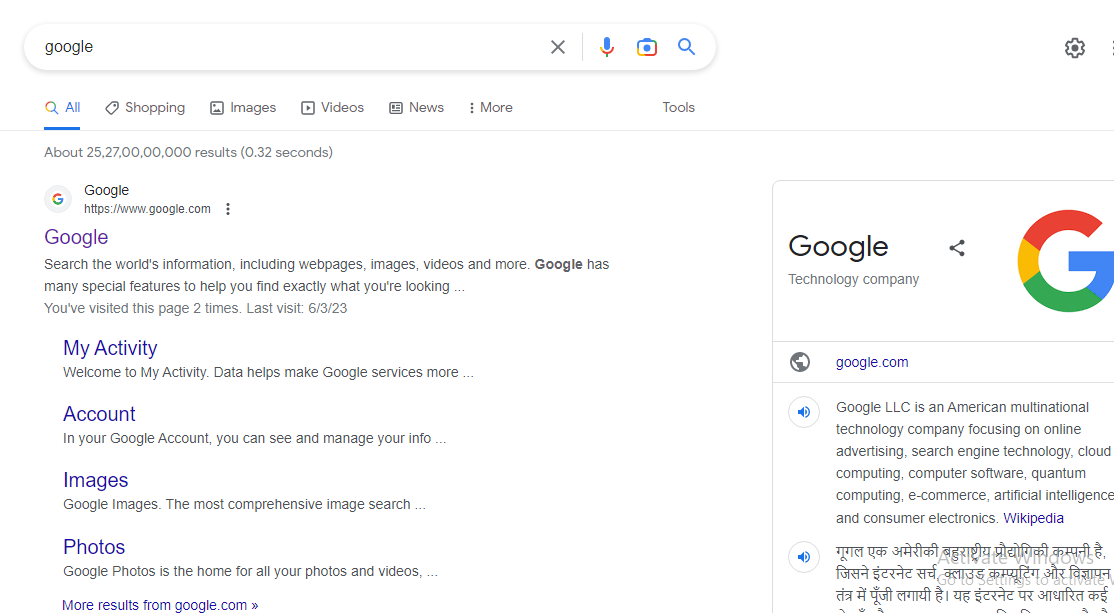Select the Videos search filter
This screenshot has height=613, width=1114.
coord(332,107)
